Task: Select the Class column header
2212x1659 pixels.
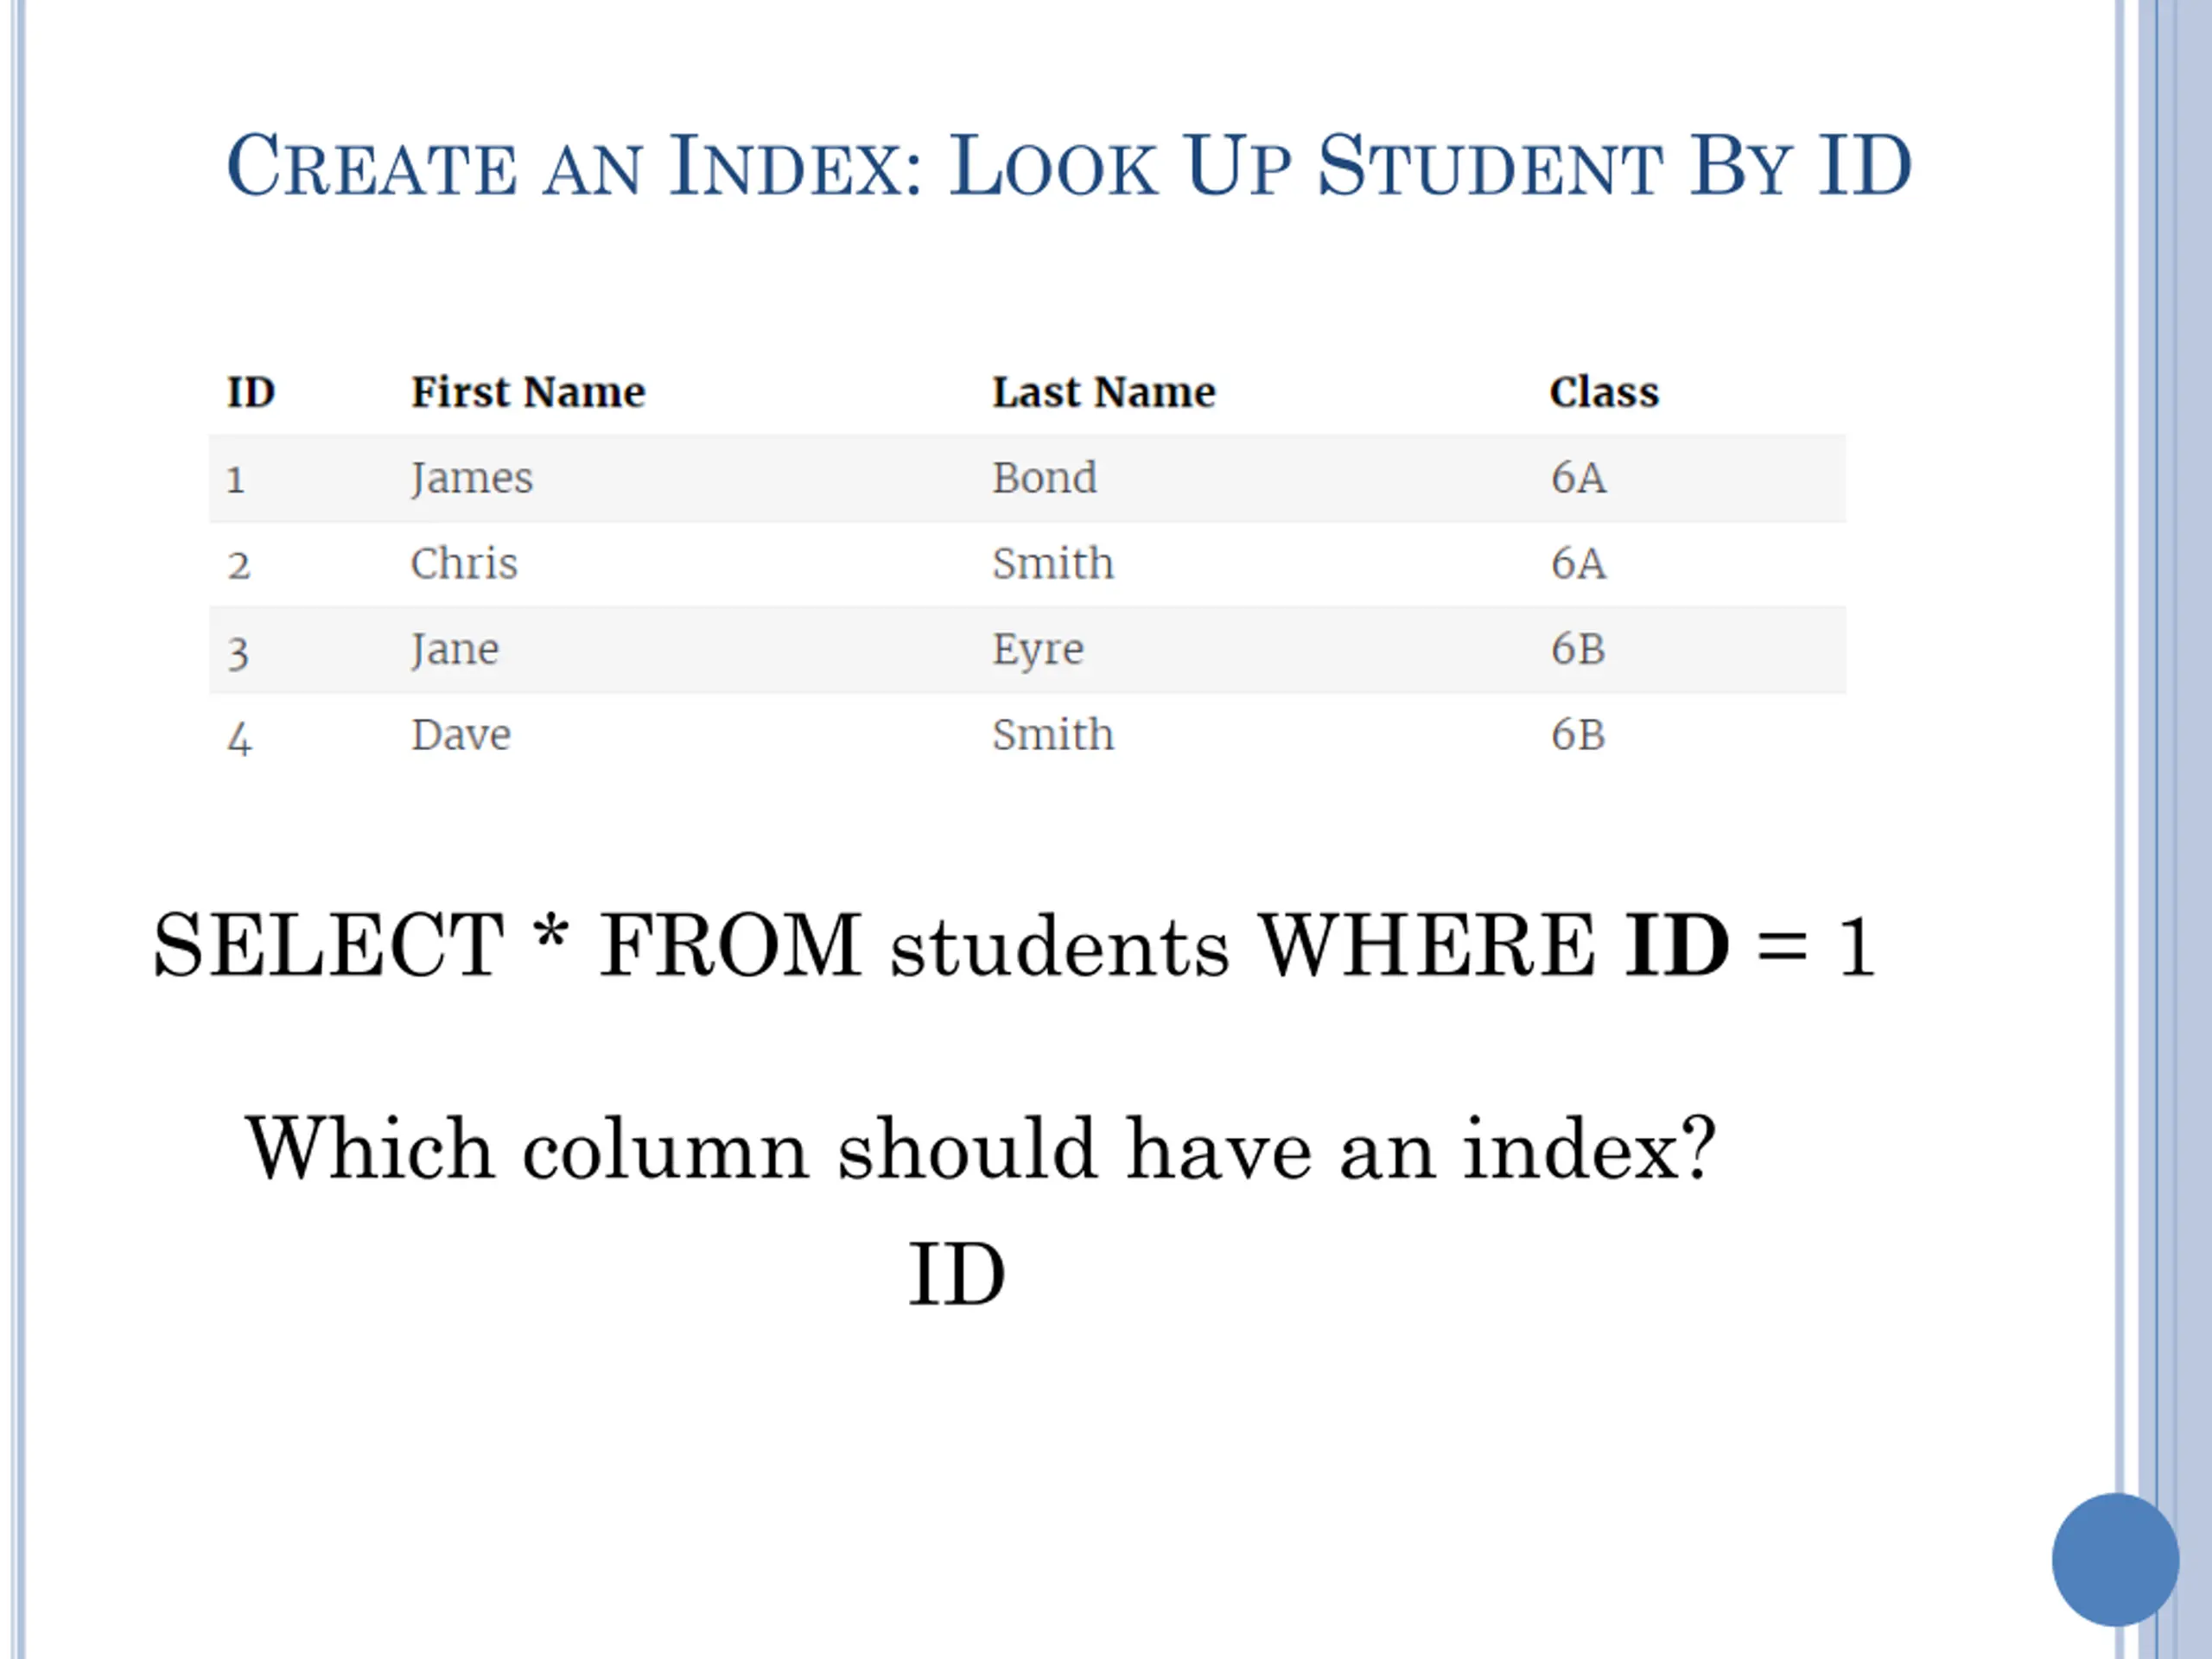Action: [x=1603, y=392]
